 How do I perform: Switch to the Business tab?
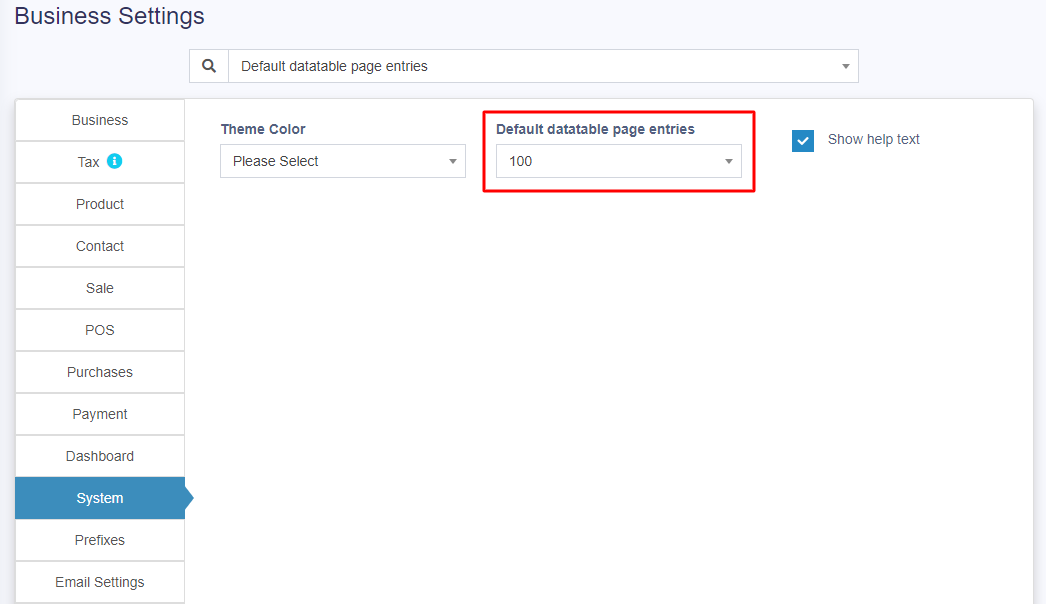click(x=100, y=120)
